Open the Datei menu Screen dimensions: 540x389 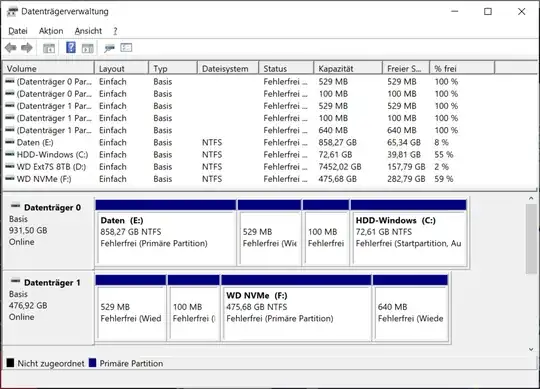click(x=18, y=31)
